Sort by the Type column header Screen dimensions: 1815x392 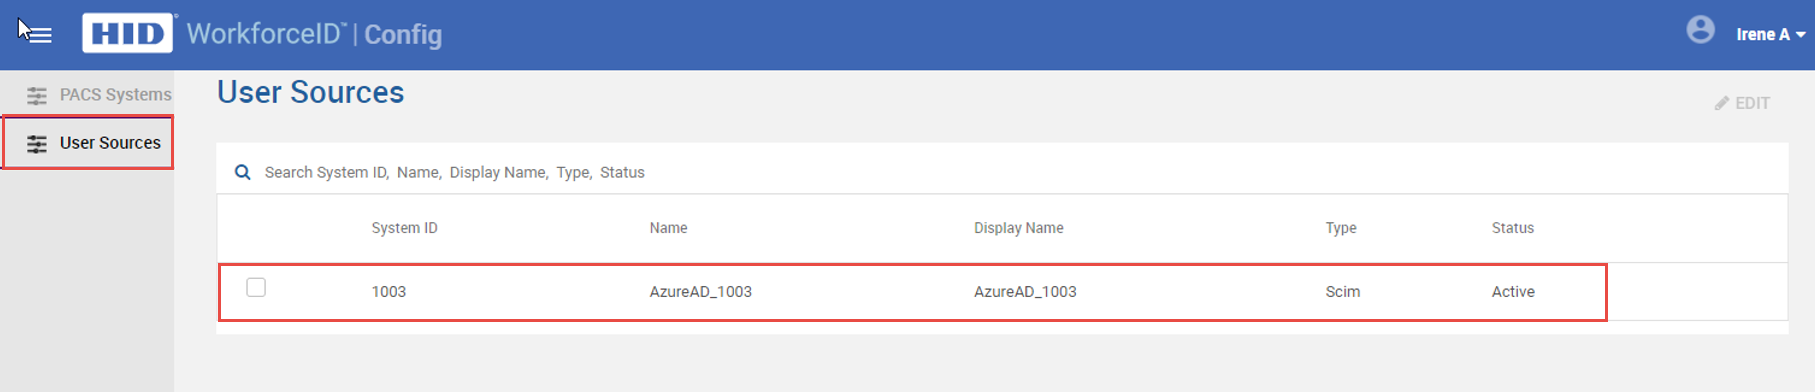click(1340, 228)
